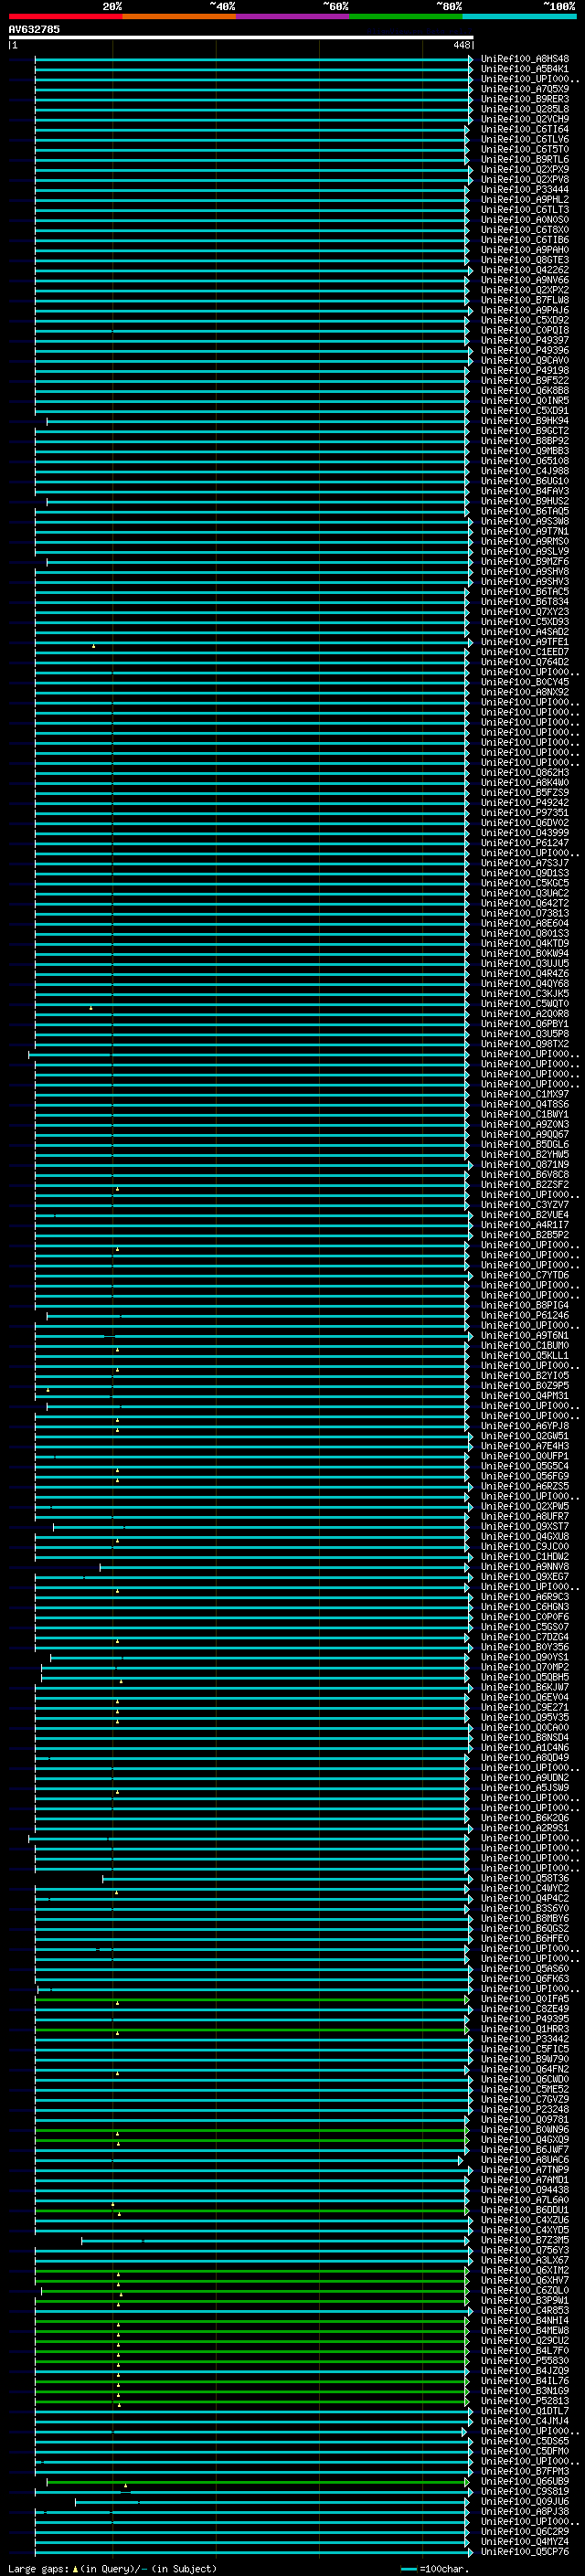This screenshot has height=2576, width=585.
Task: Click hit UniRef100_Q9CAV0
Action: point(525,360)
